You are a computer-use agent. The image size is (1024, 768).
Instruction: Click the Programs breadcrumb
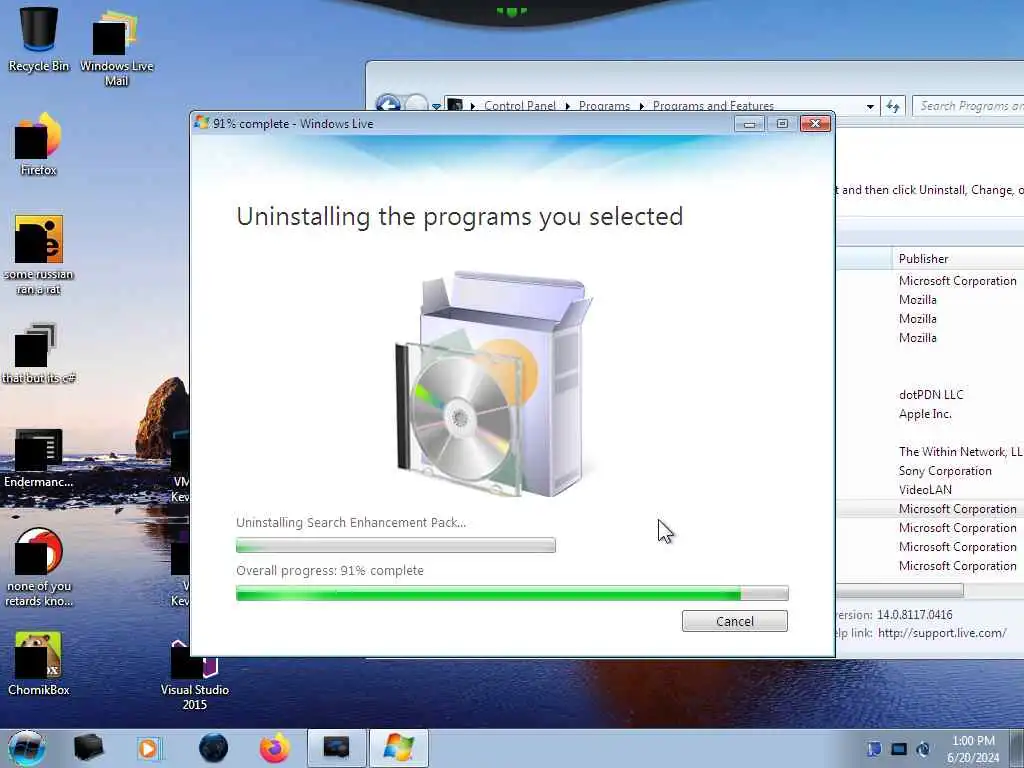tap(604, 106)
